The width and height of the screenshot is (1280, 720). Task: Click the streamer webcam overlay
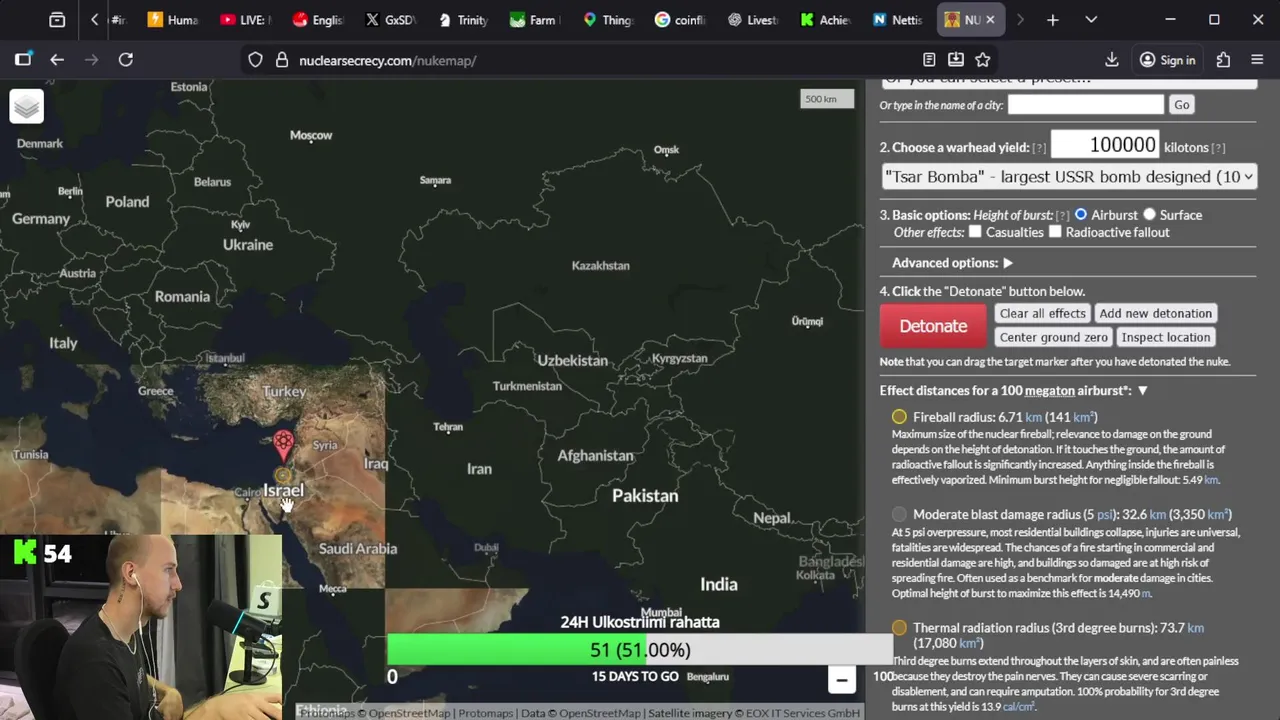141,627
